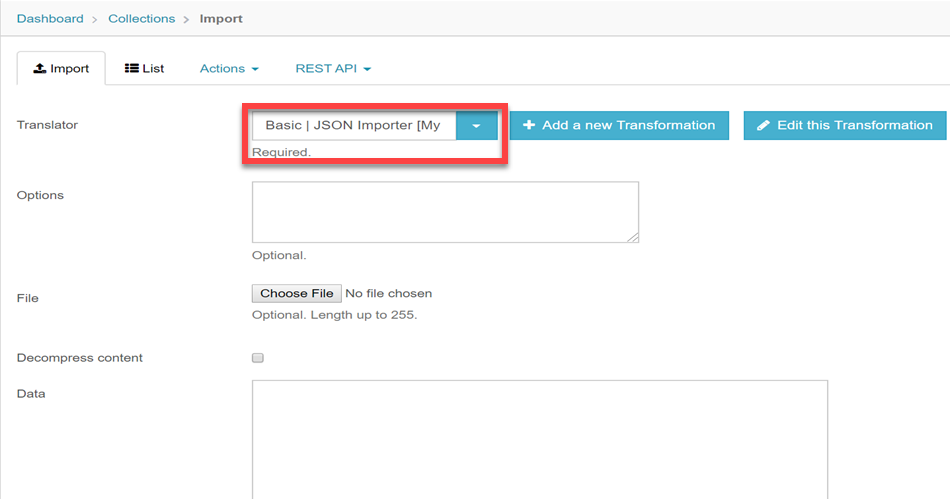Expand the Translator dropdown arrow
The height and width of the screenshot is (500, 950).
coord(476,125)
